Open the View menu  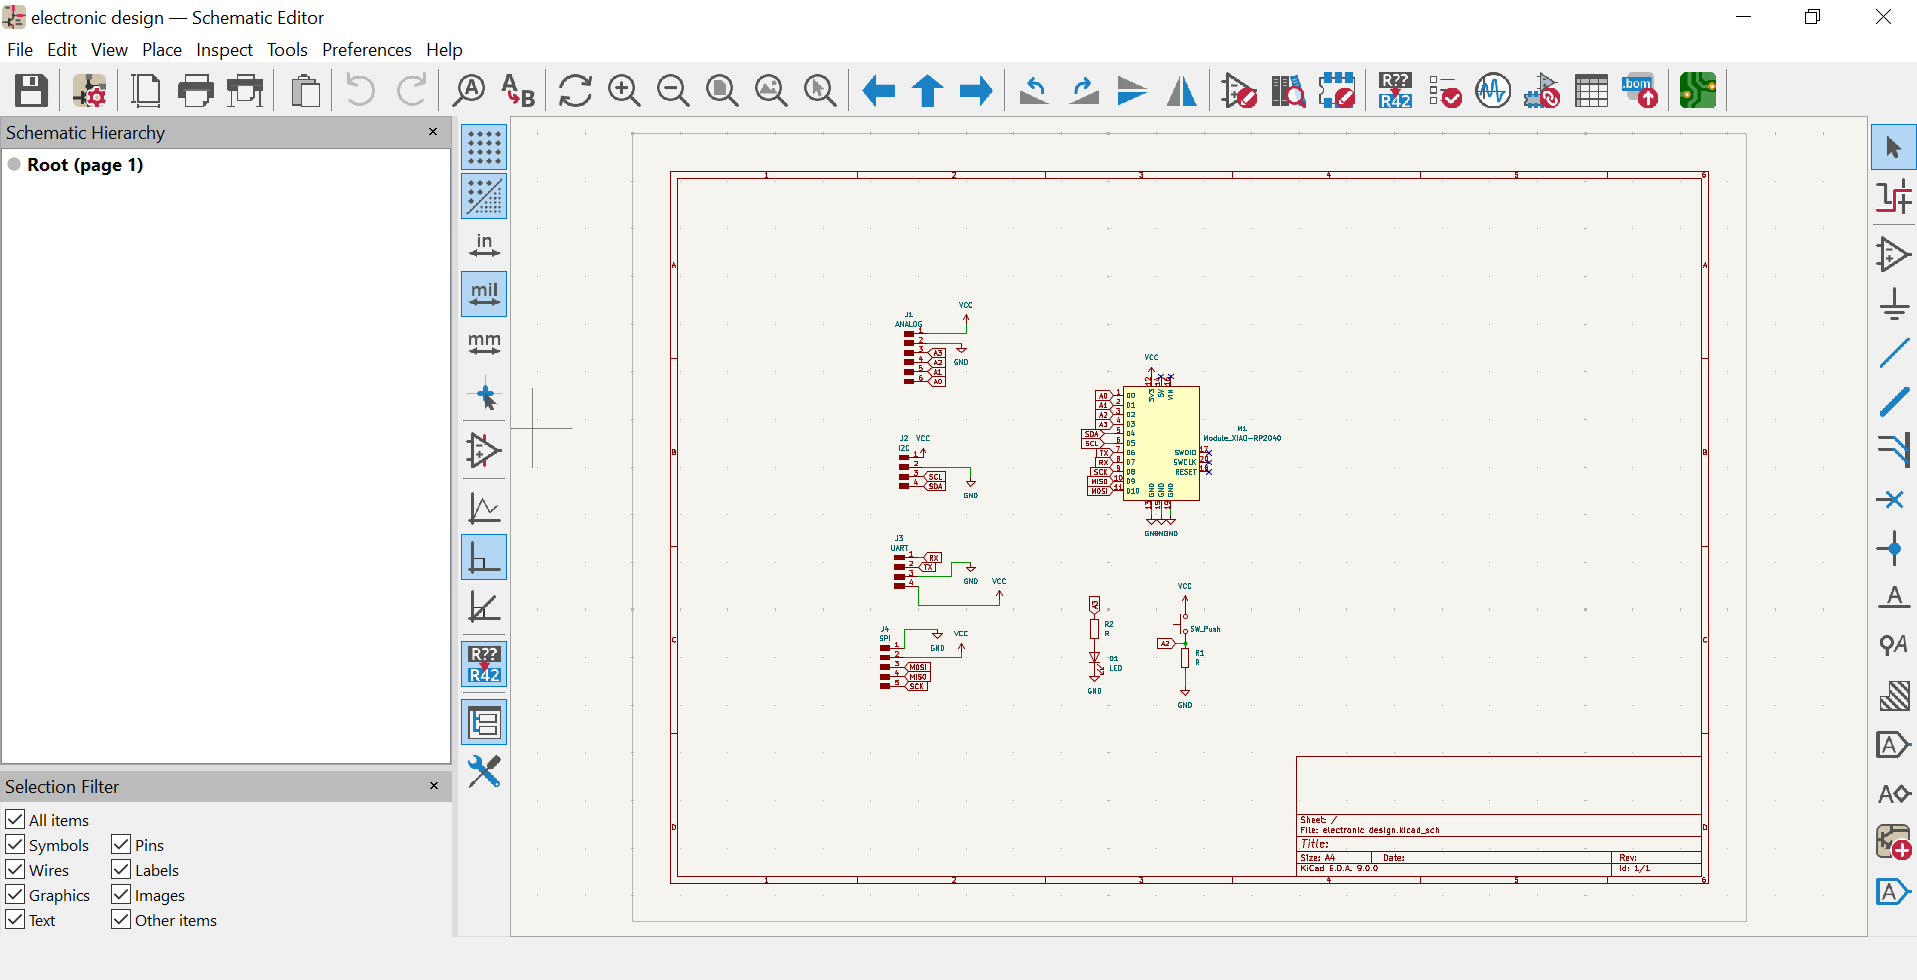pos(109,50)
